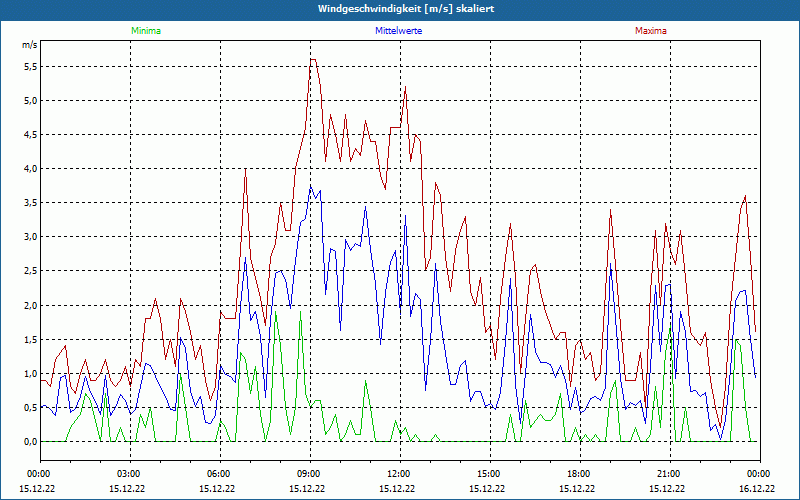Click the 12:00 x-axis time label
The width and height of the screenshot is (800, 500).
(x=398, y=474)
